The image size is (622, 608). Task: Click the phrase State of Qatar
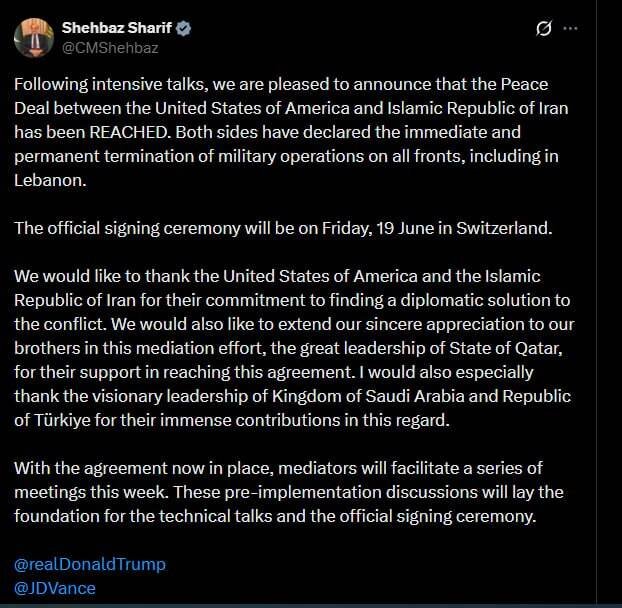point(506,348)
